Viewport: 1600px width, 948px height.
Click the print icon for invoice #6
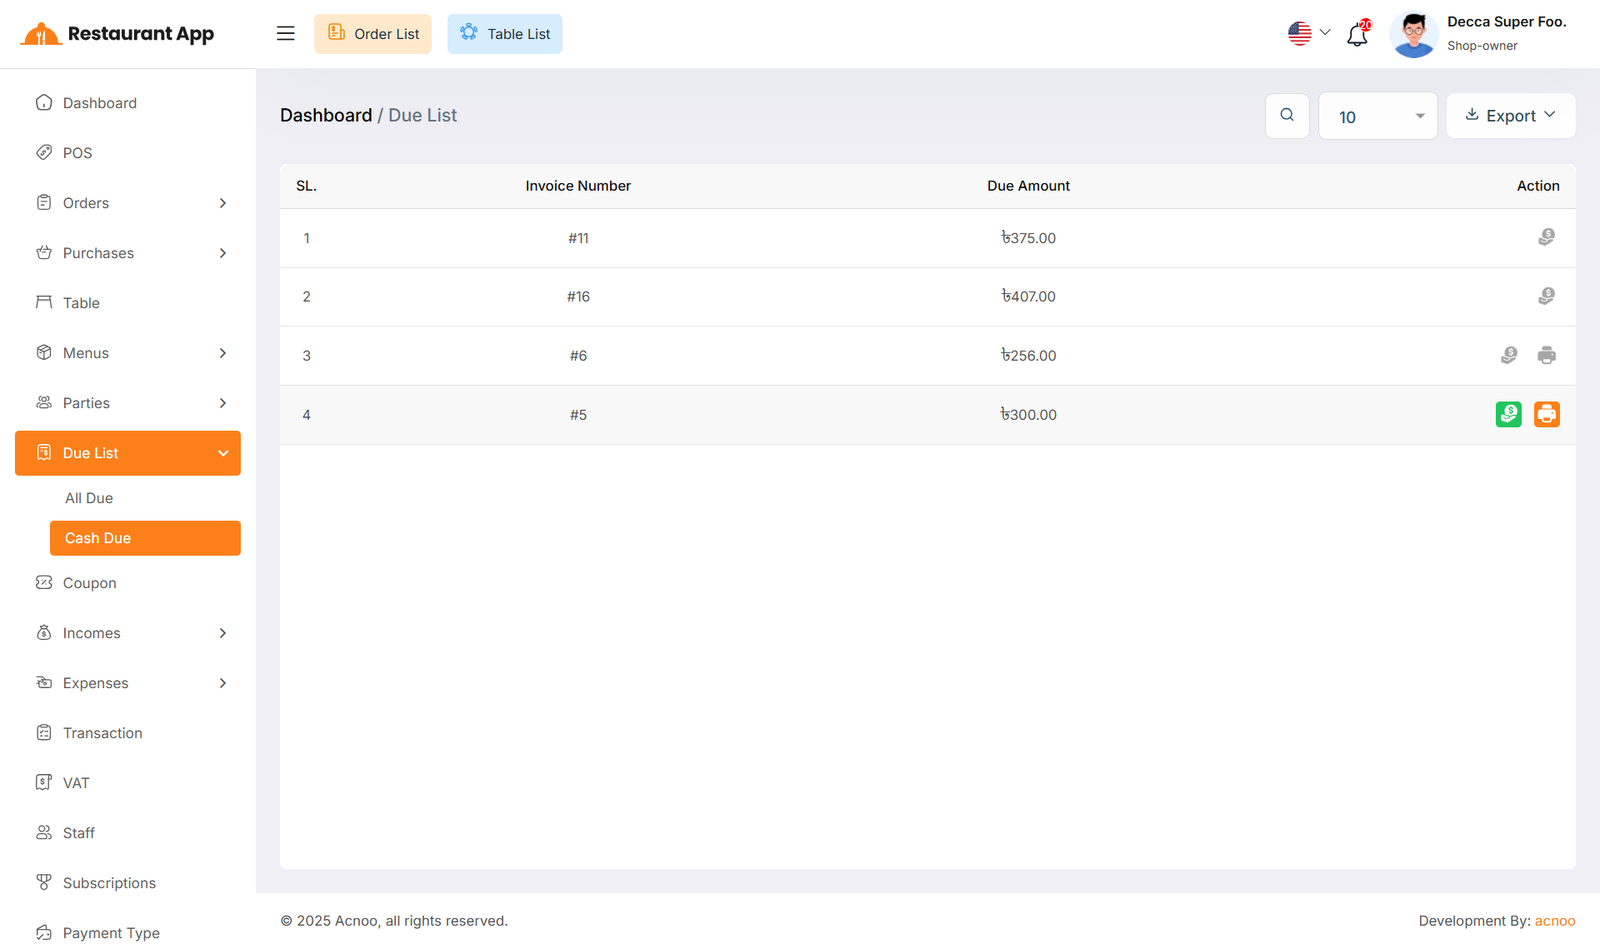(1546, 355)
